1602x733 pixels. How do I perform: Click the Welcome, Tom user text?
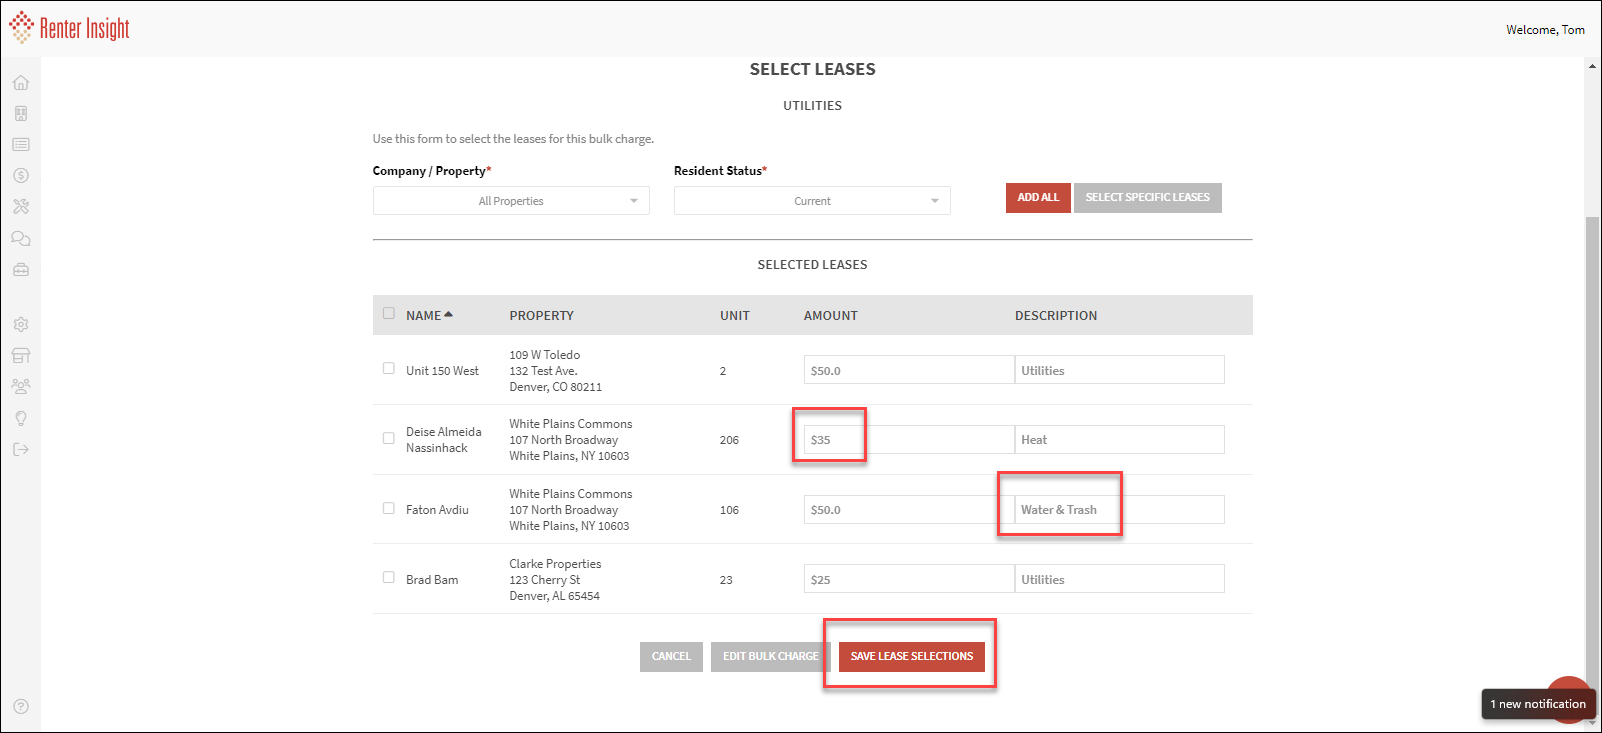pyautogui.click(x=1545, y=30)
